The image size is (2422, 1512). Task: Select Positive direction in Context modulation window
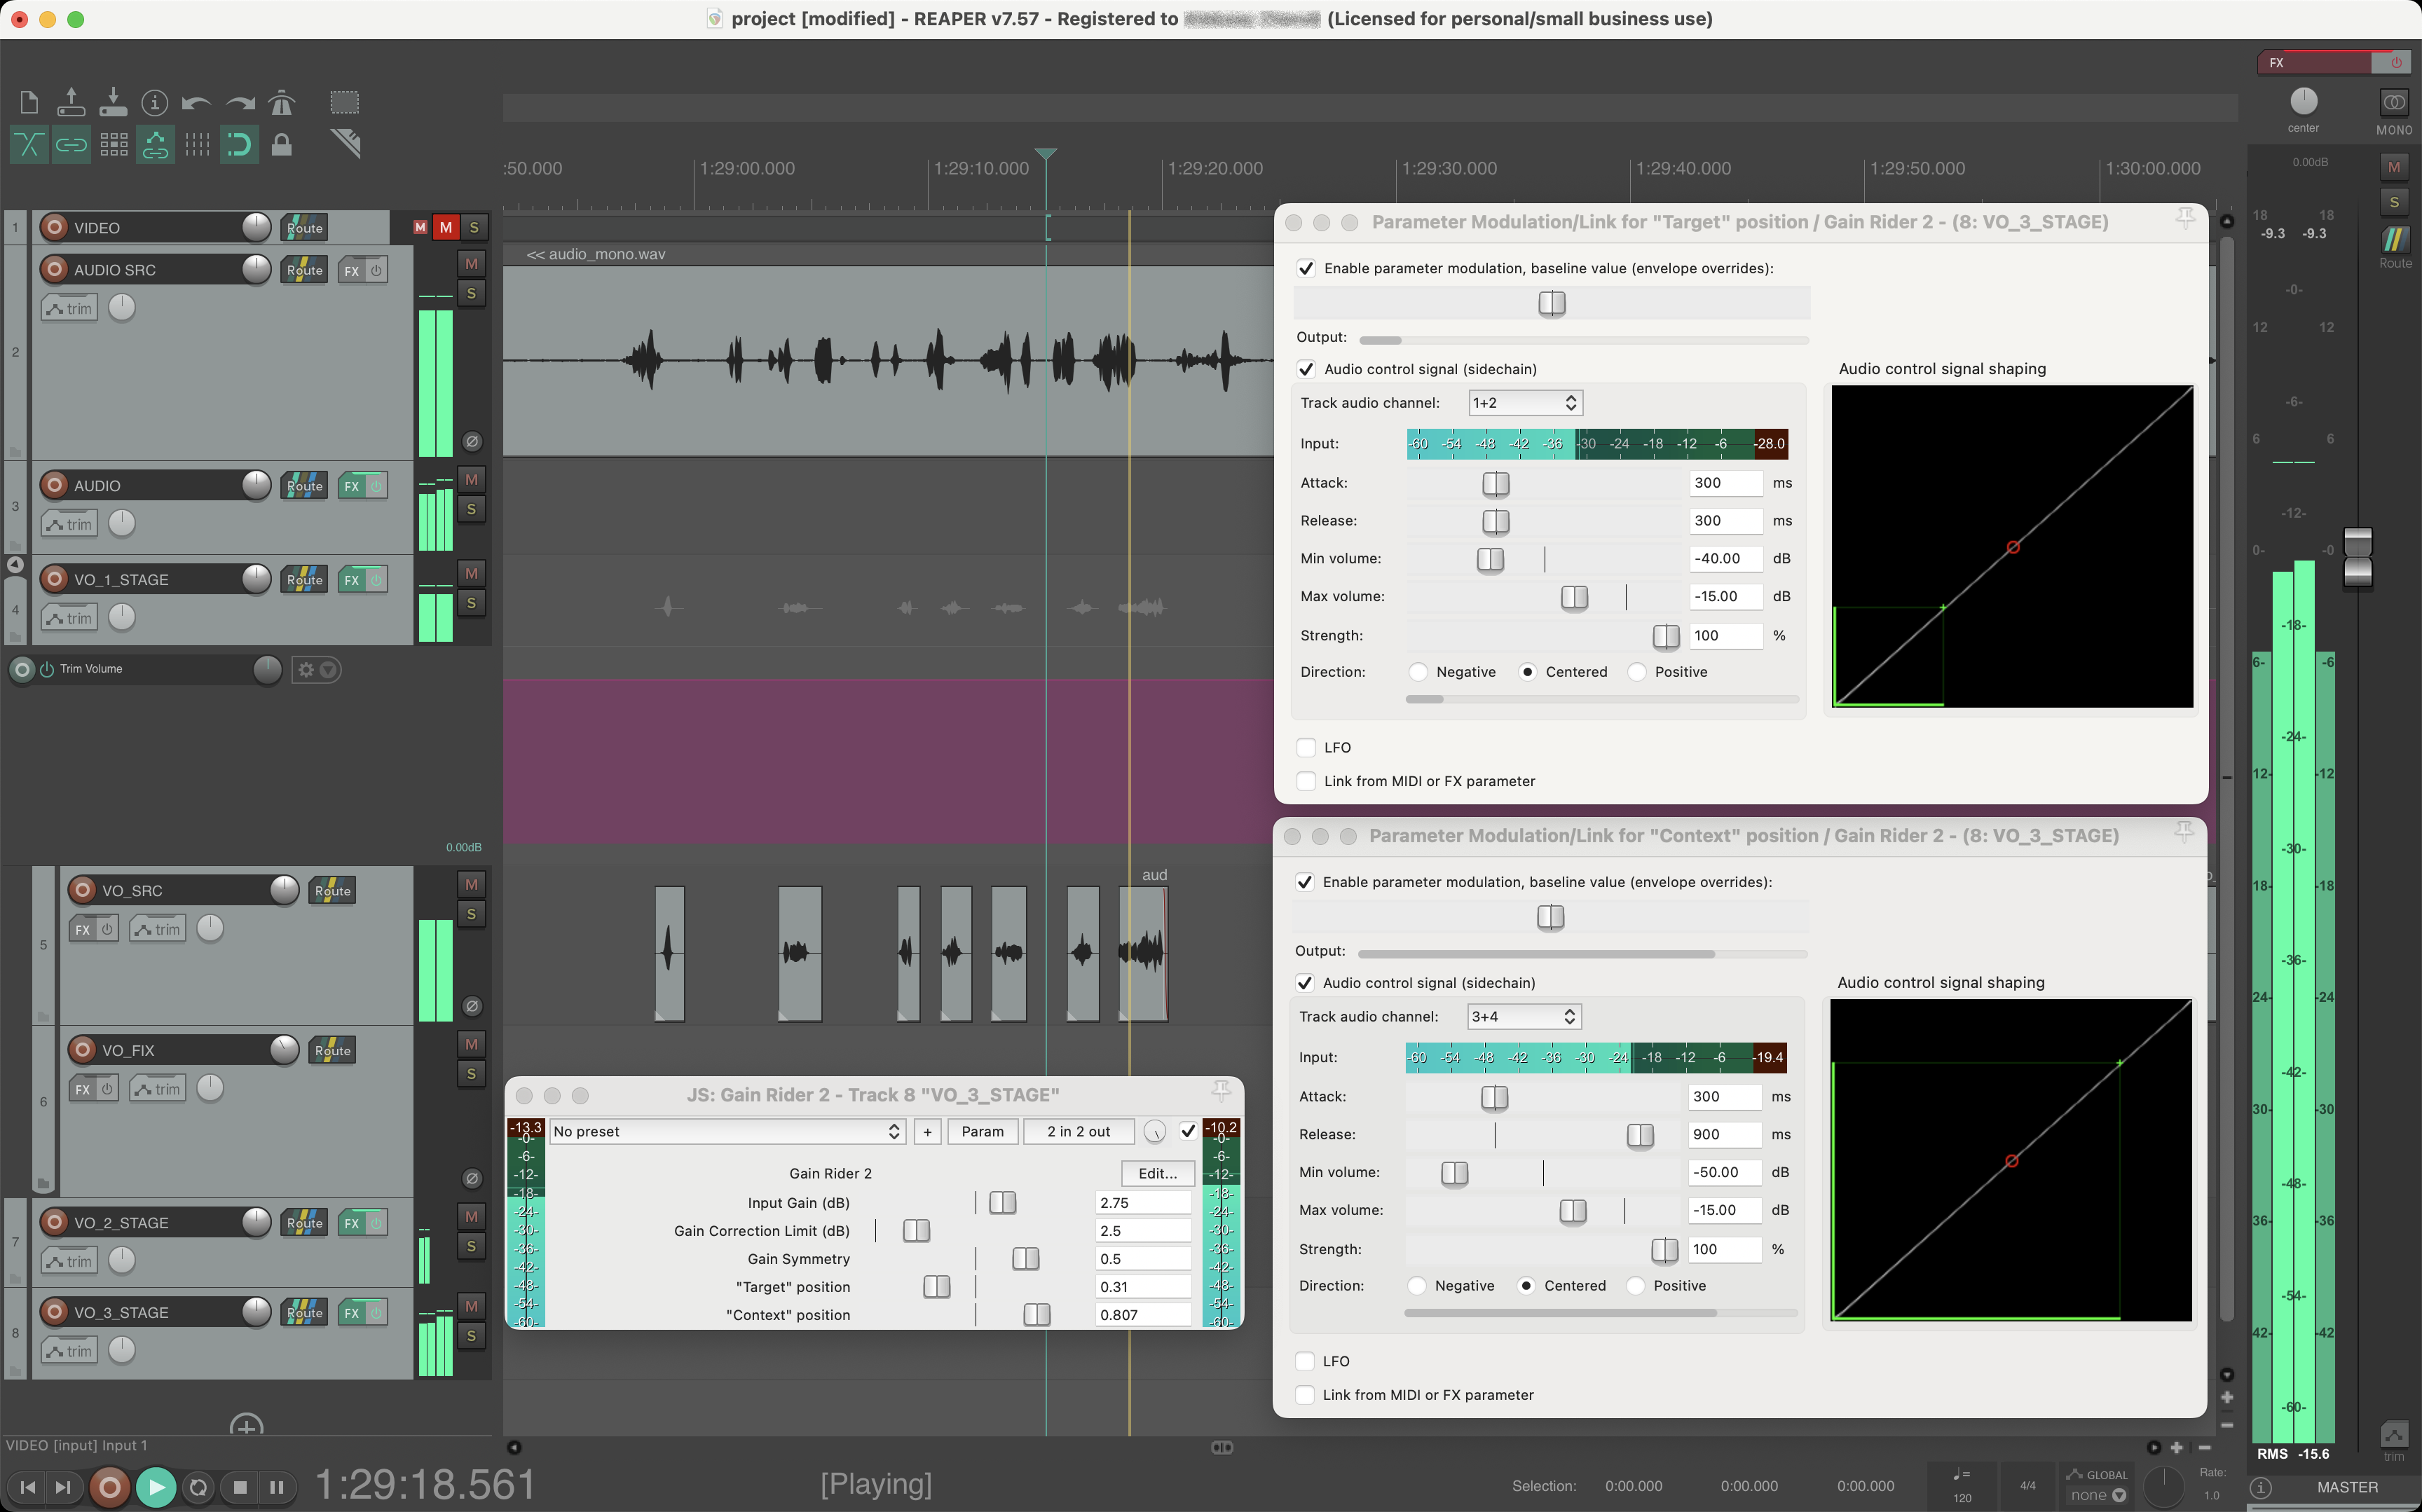(1636, 1286)
